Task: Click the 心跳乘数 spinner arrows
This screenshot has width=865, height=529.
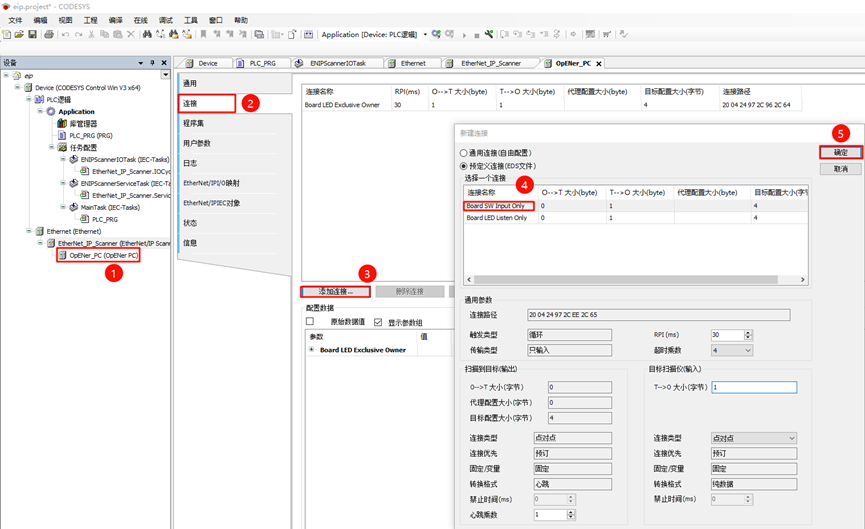Action: pyautogui.click(x=571, y=515)
